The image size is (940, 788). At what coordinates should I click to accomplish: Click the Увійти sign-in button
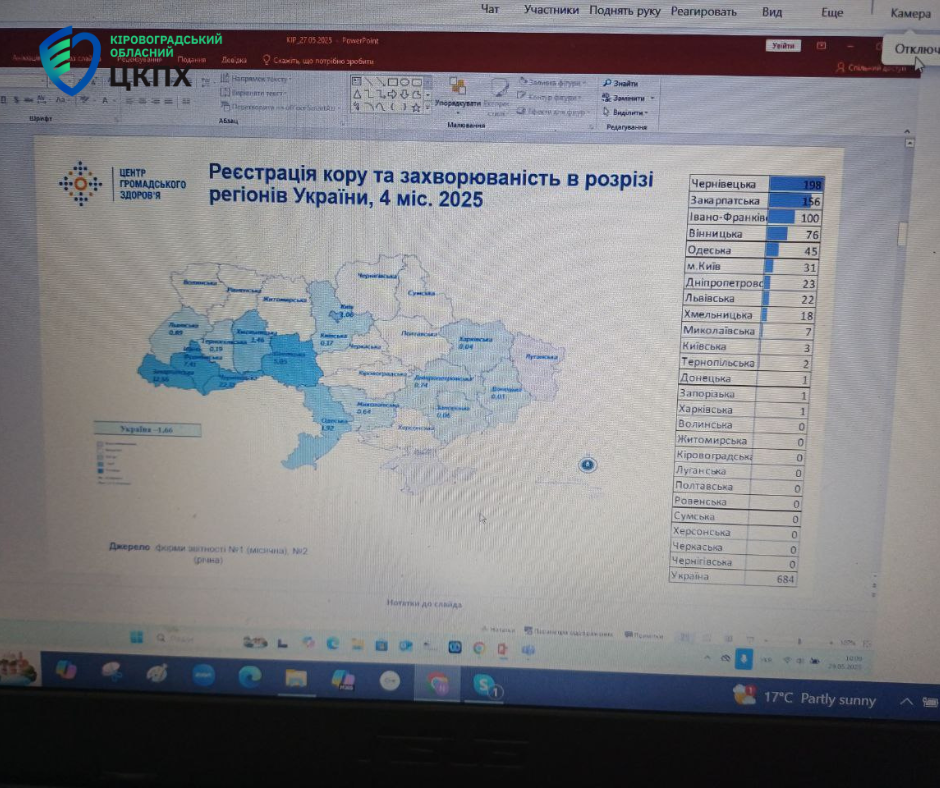point(783,46)
